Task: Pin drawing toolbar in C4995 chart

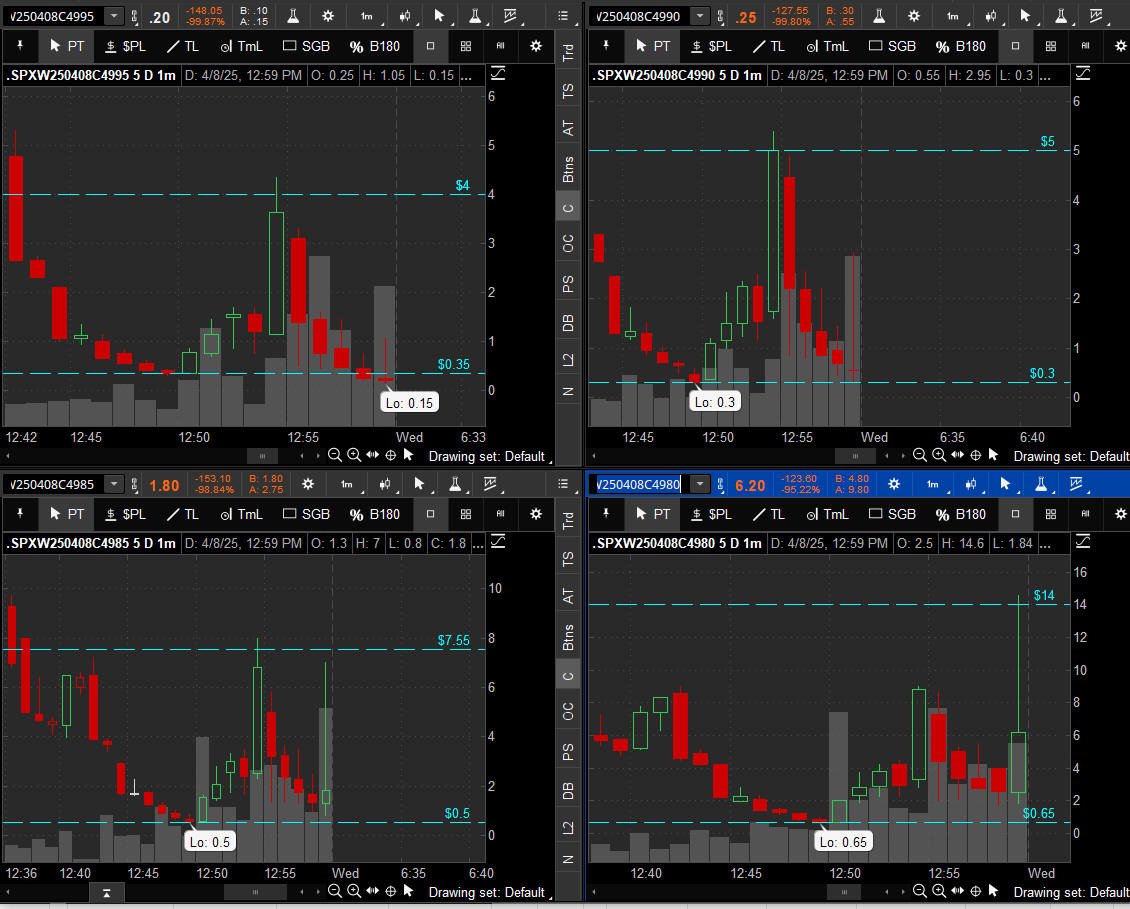Action: click(x=20, y=46)
